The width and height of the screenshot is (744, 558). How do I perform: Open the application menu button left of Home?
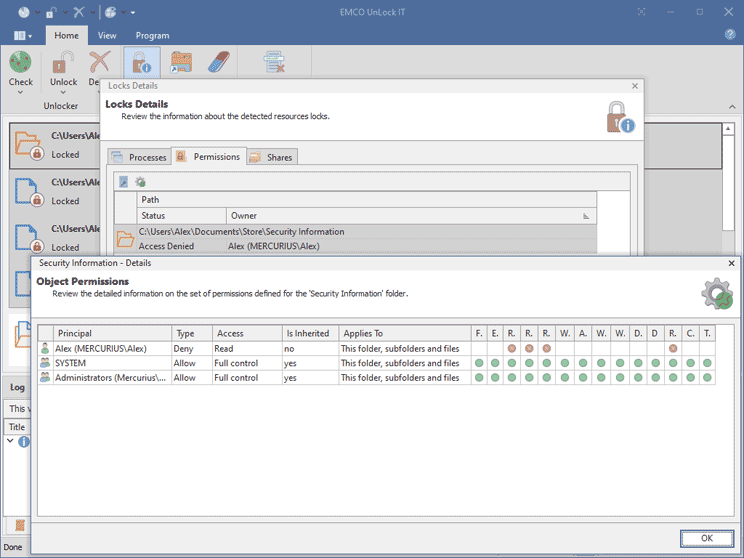point(22,35)
